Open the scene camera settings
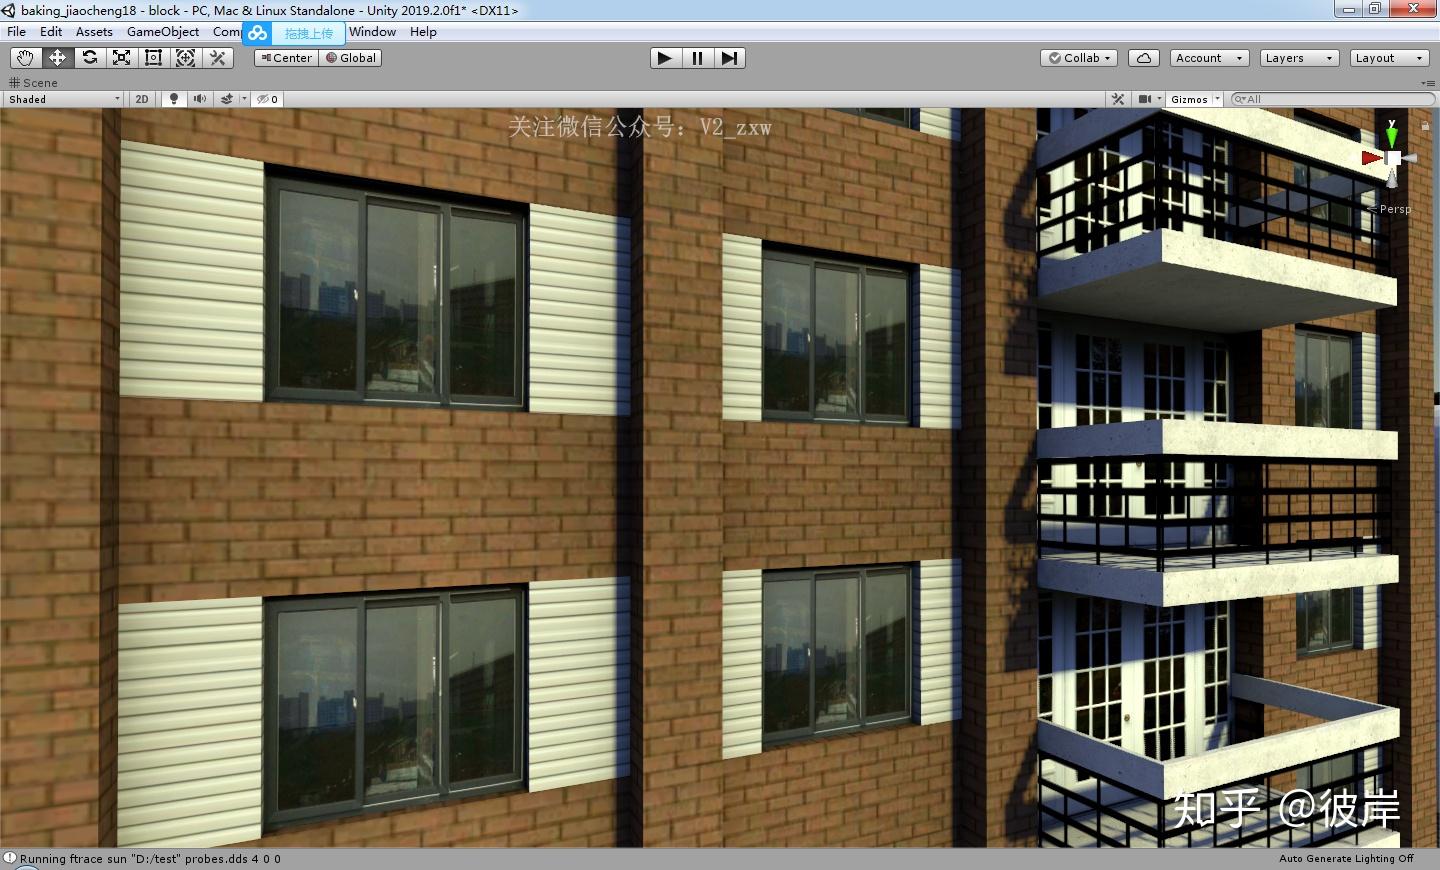This screenshot has width=1440, height=870. (x=1146, y=99)
